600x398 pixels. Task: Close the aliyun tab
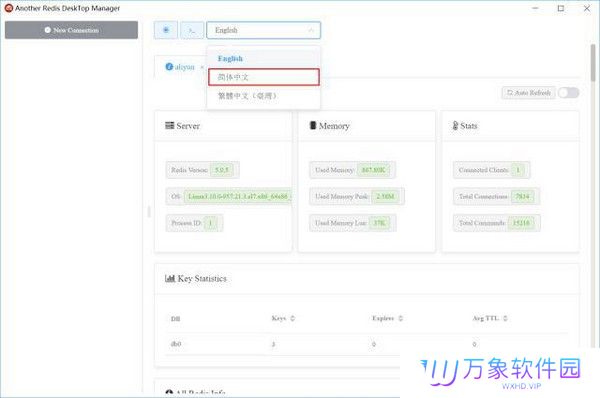[202, 67]
